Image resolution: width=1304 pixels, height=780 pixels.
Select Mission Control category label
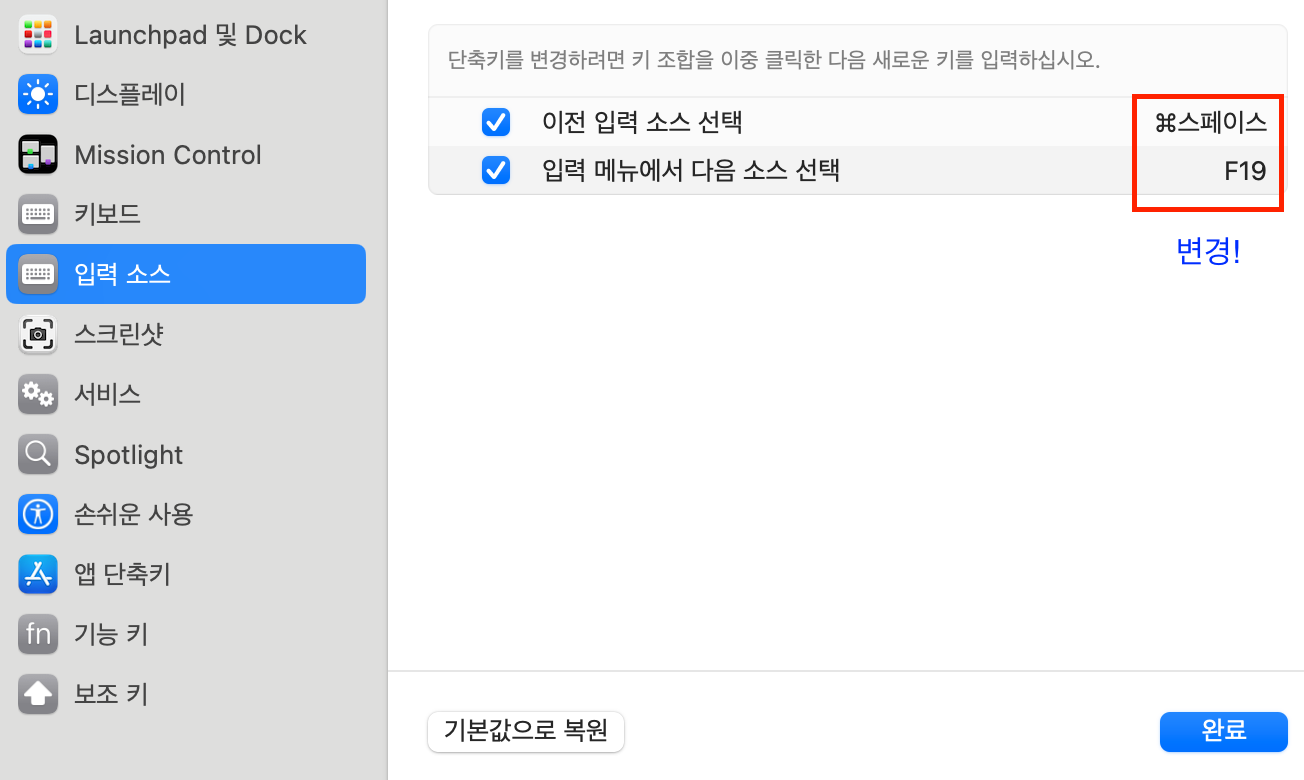pyautogui.click(x=168, y=155)
